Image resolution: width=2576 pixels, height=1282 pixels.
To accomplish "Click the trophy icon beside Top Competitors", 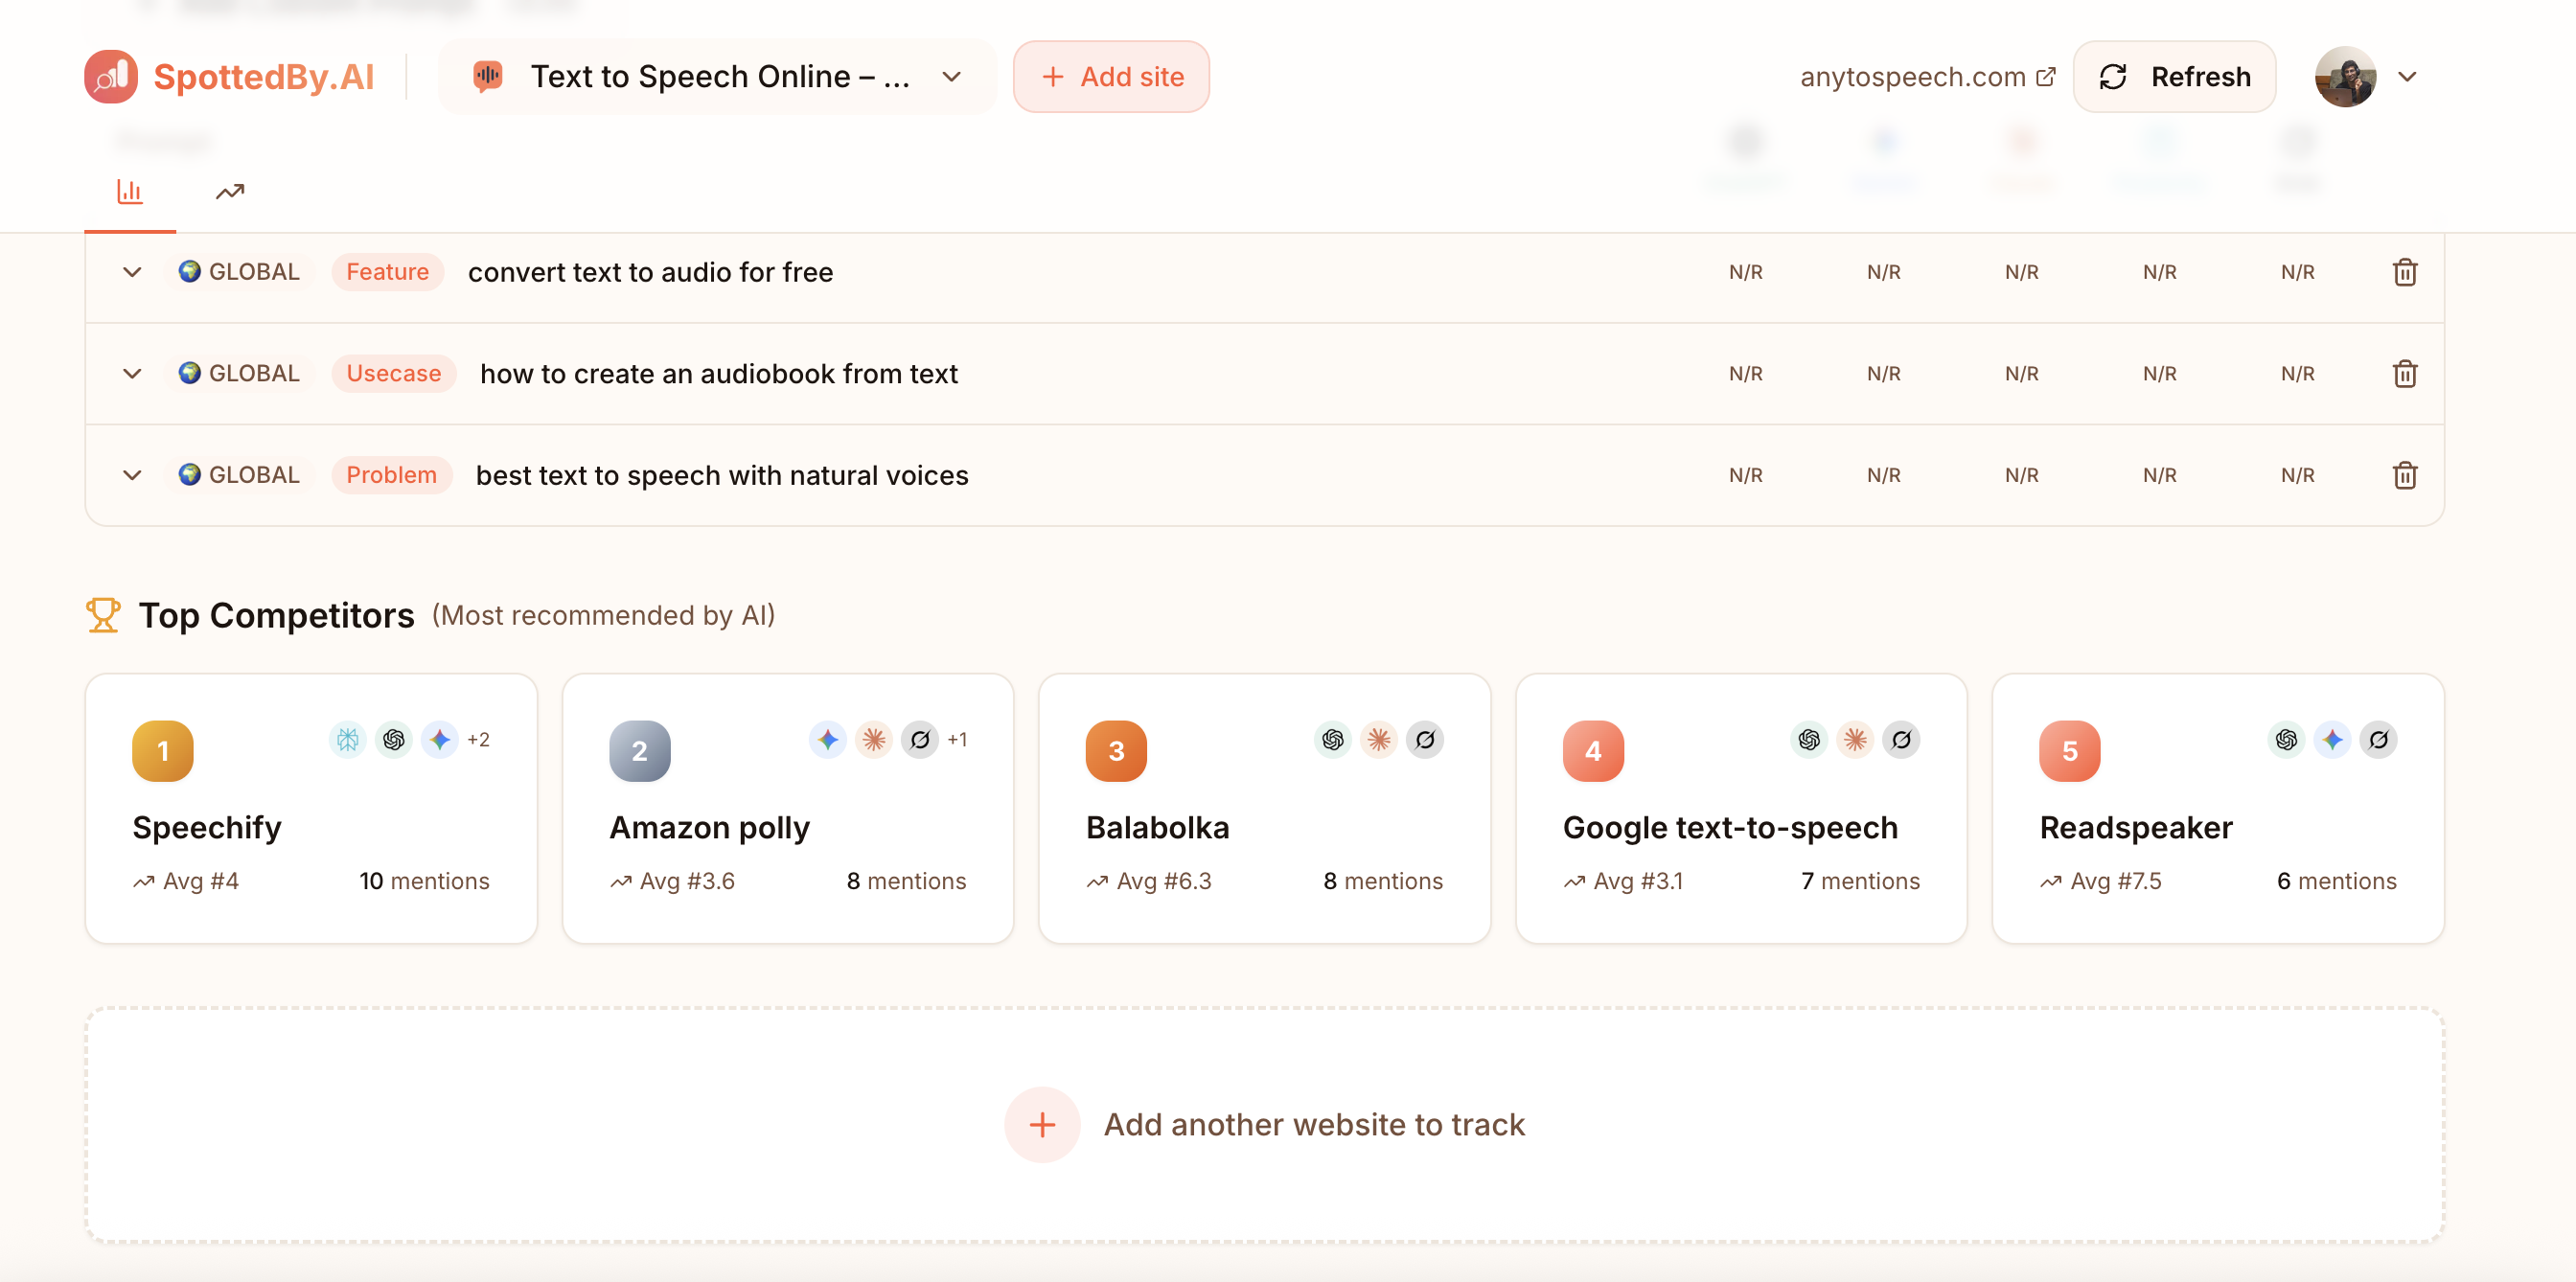I will 103,615.
